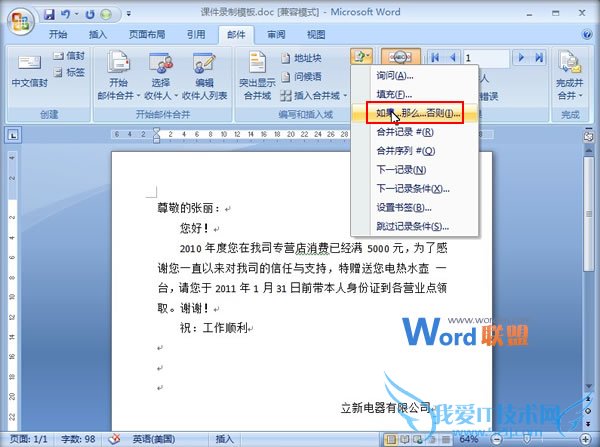Click the 64% zoom level

468,439
